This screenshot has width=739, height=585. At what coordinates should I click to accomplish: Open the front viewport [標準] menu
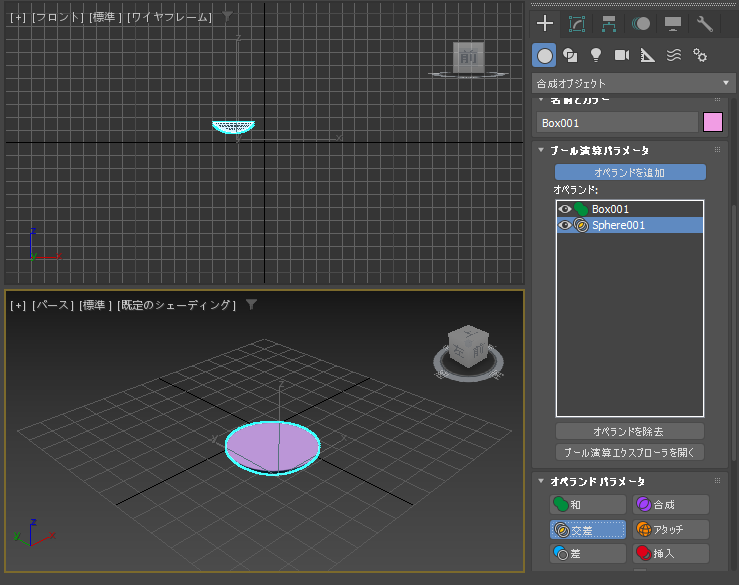pos(105,17)
